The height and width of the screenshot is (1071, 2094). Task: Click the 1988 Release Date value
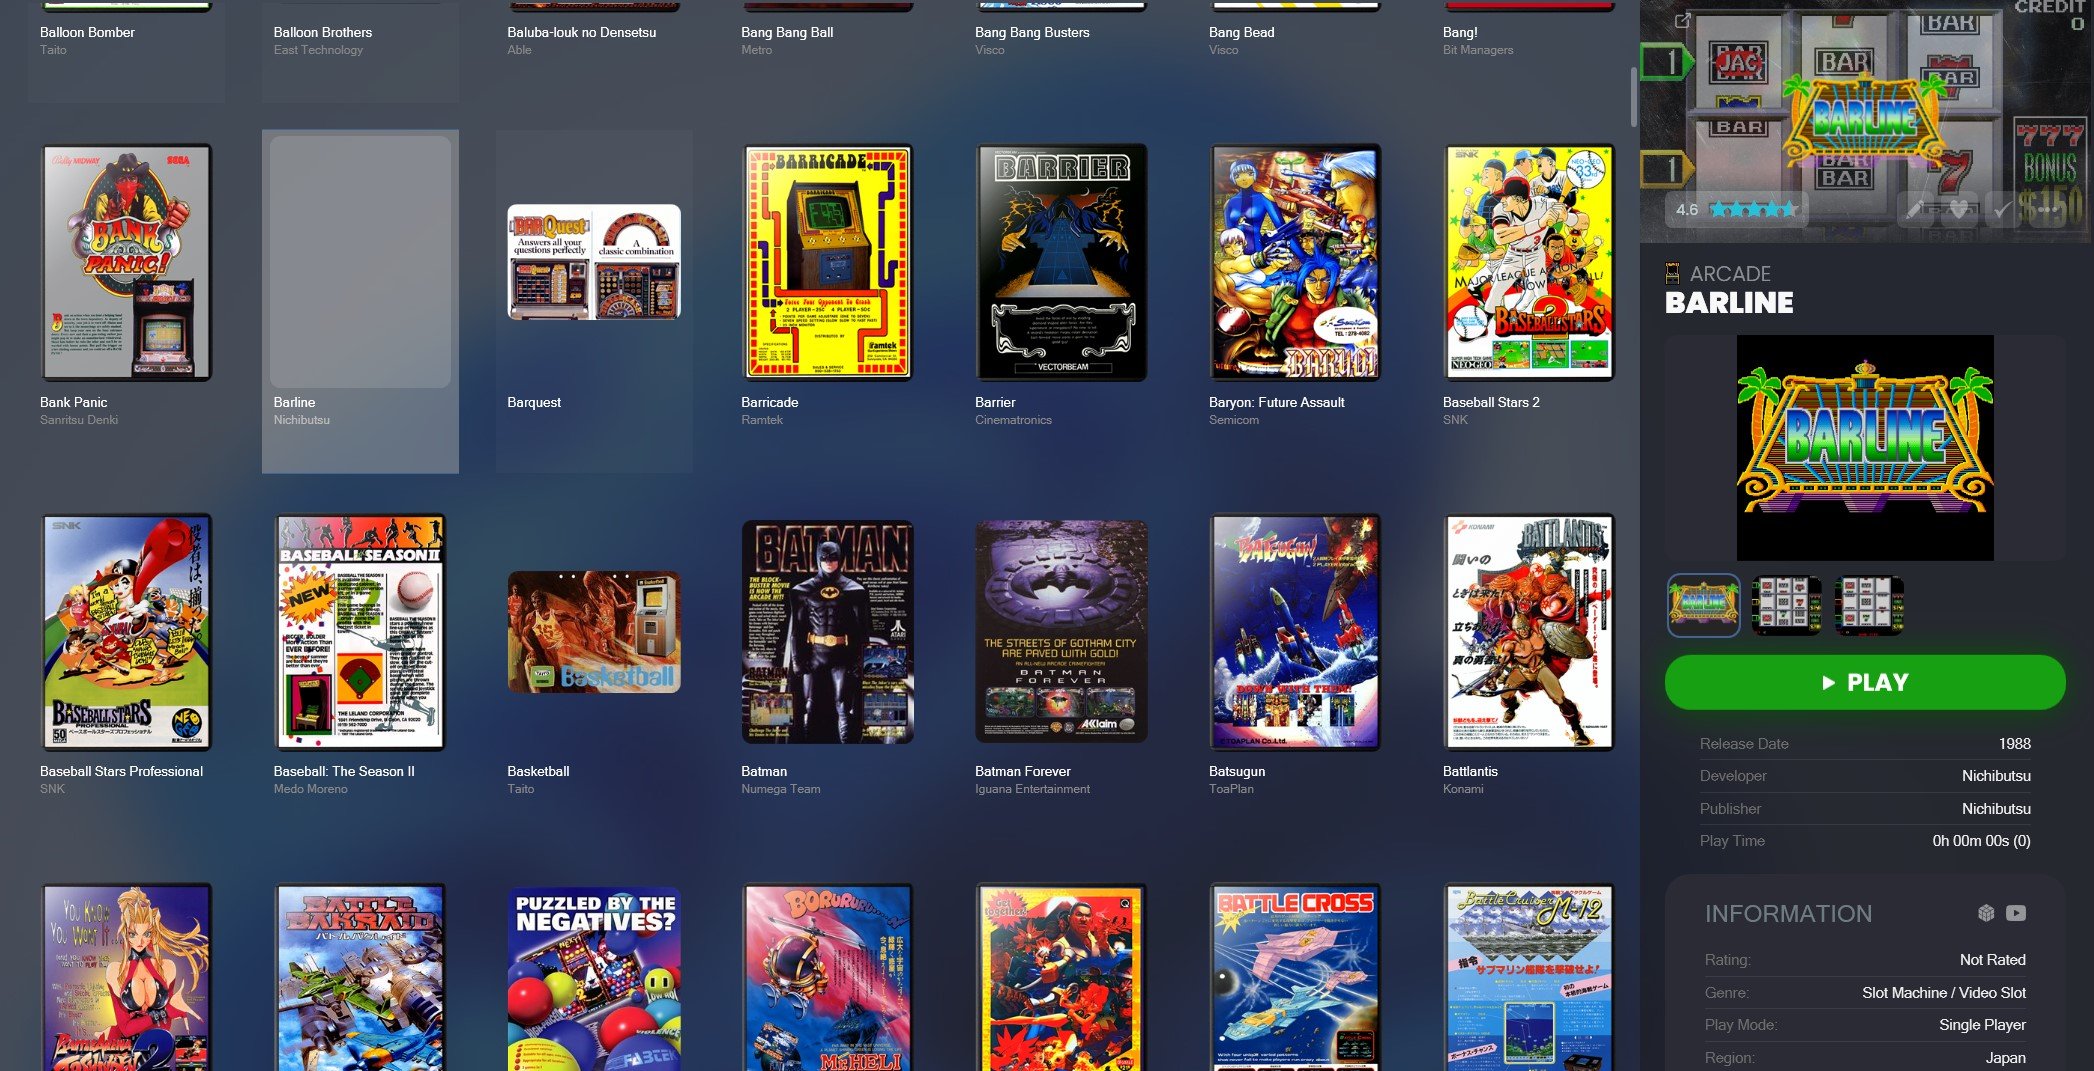2015,744
